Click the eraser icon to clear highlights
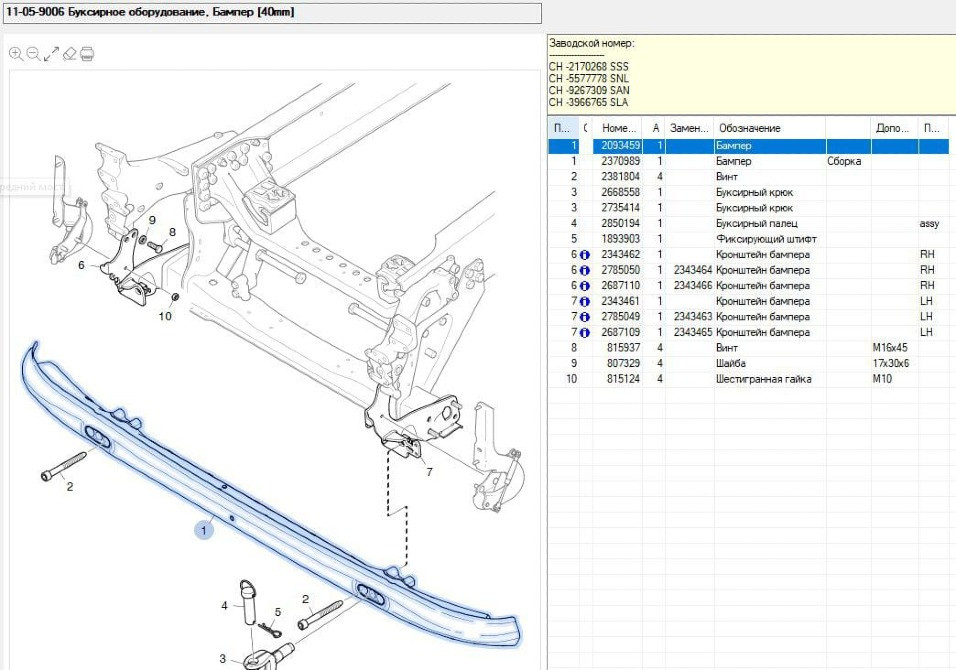956x670 pixels. point(69,53)
